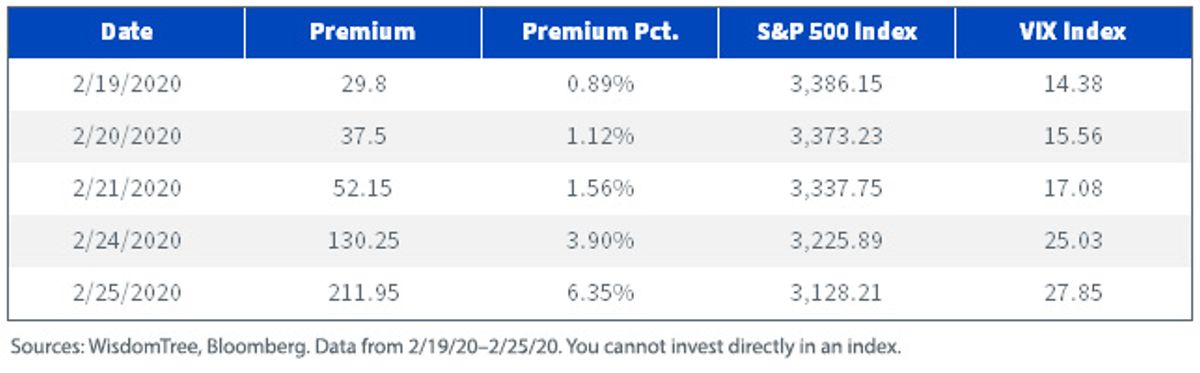Select the 2/20/2020 date cell

[x=126, y=137]
